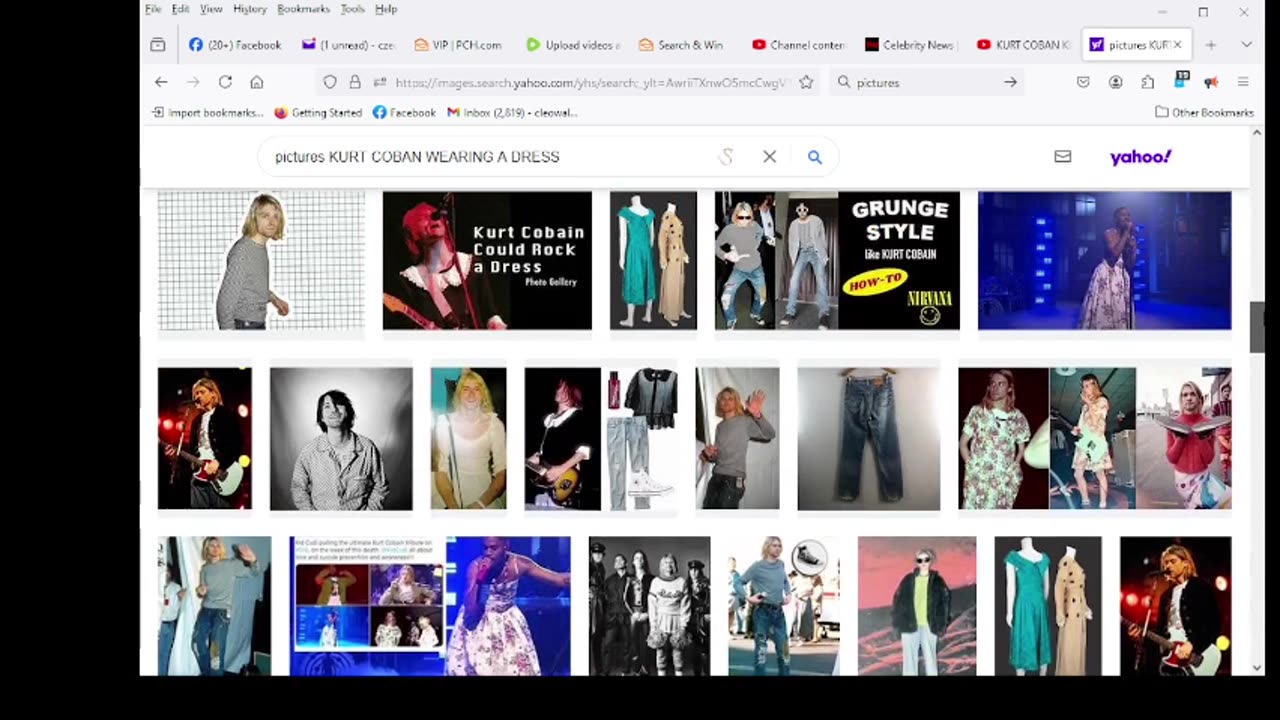Image resolution: width=1280 pixels, height=720 pixels.
Task: Reload the current page
Action: pos(225,82)
